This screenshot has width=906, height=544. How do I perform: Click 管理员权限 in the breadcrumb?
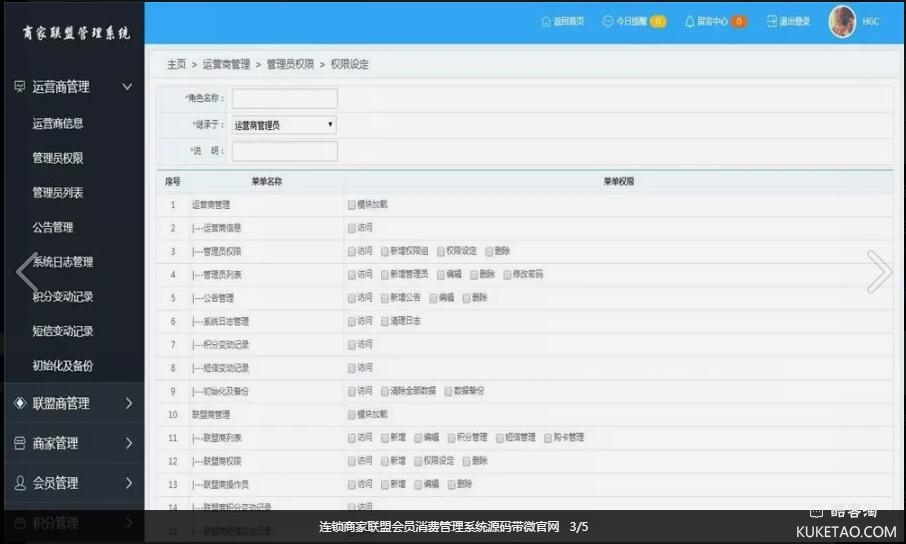[290, 64]
